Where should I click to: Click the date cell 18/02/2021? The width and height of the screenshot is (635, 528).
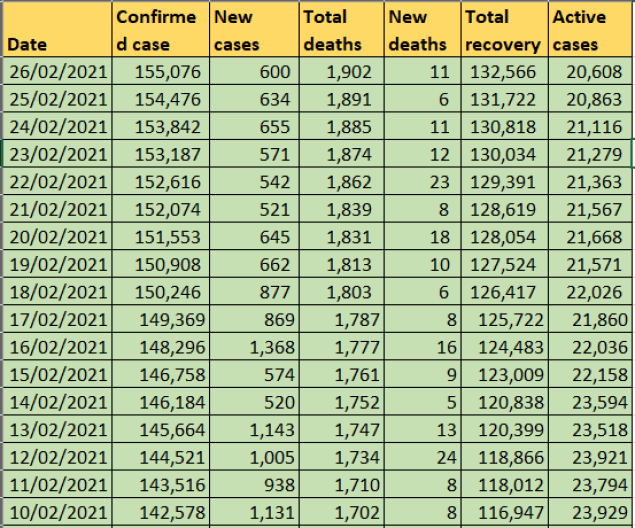[x=56, y=292]
